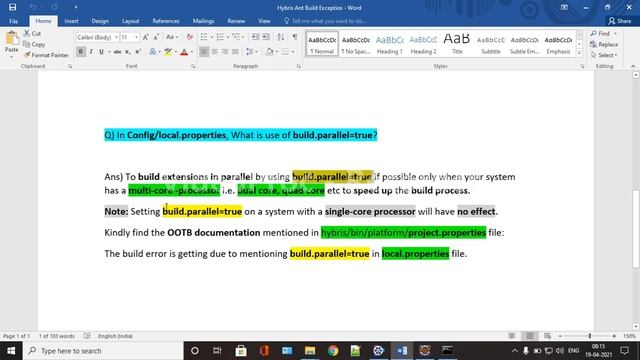
Task: Clear all formatting from selection
Action: pyautogui.click(x=189, y=37)
